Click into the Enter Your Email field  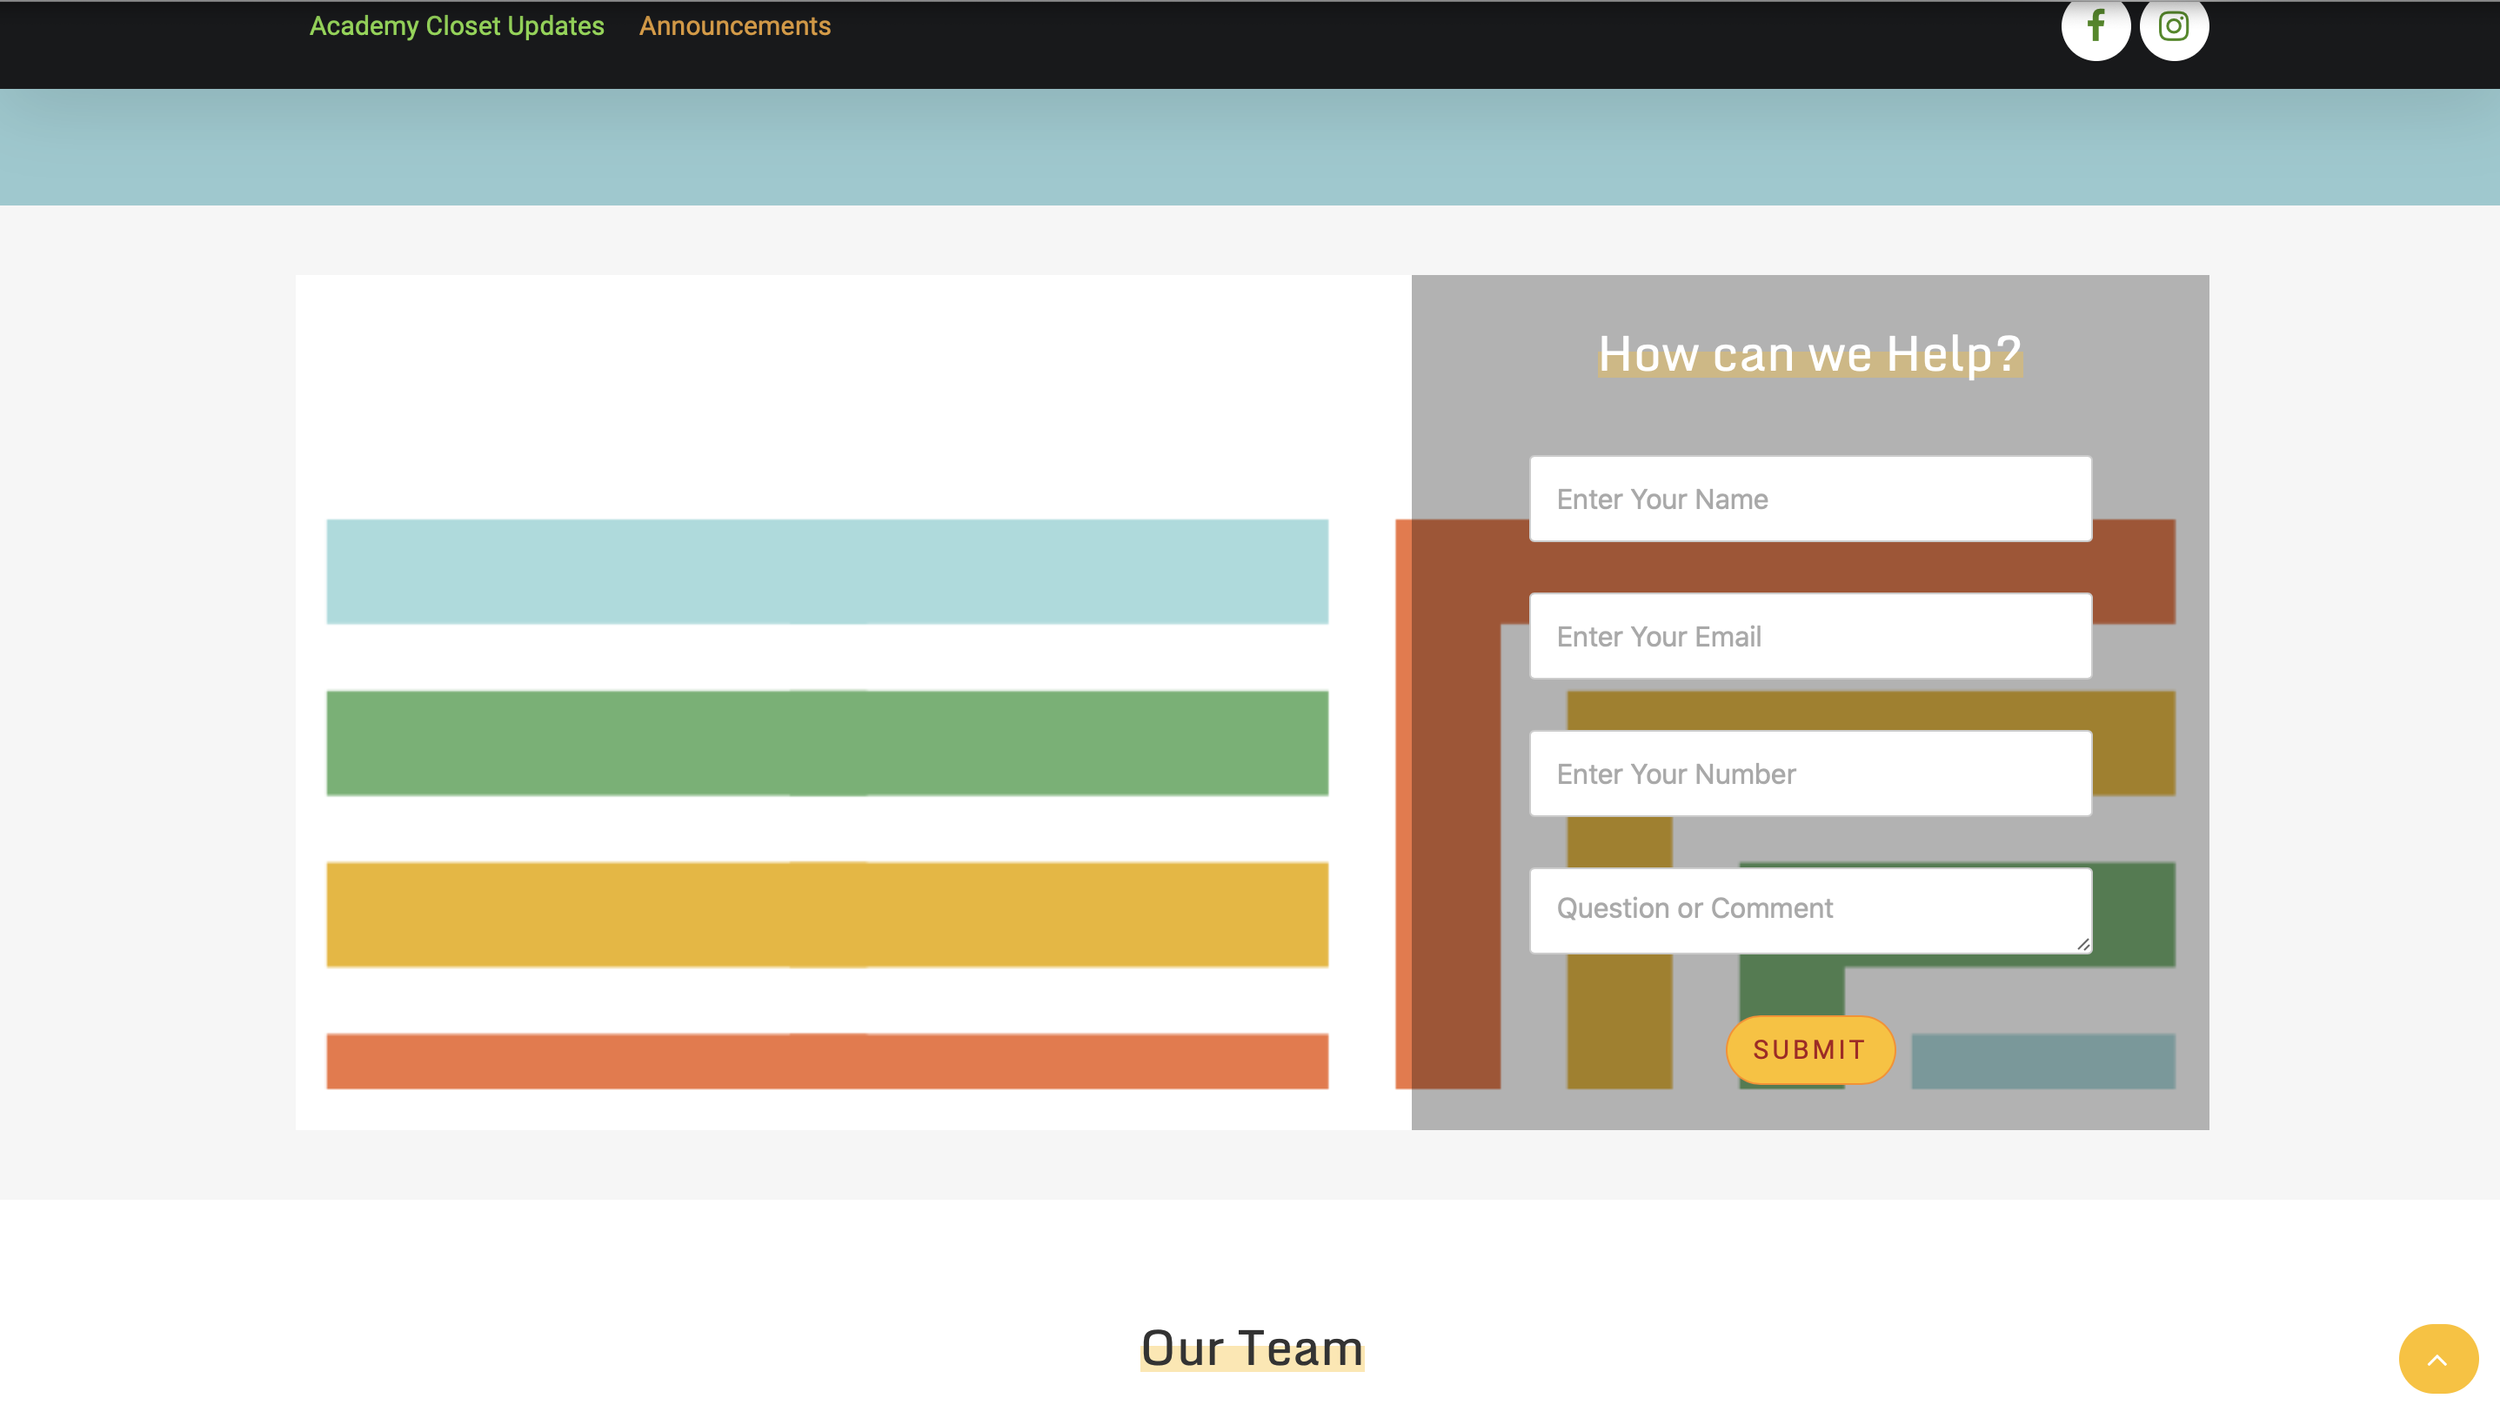[1809, 636]
